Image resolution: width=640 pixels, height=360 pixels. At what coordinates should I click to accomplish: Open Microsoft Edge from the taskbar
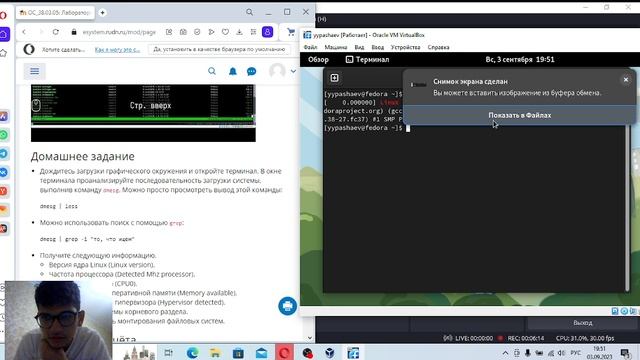[x=192, y=353]
